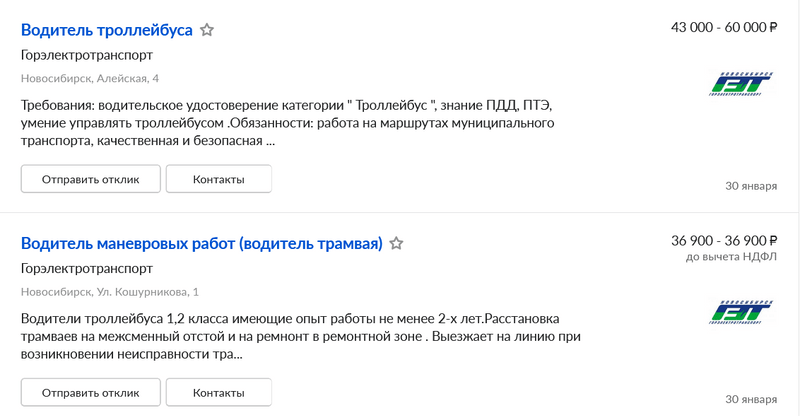
Task: Open employer Горэлектротранспорт under the tram driver job
Action: coord(86,269)
